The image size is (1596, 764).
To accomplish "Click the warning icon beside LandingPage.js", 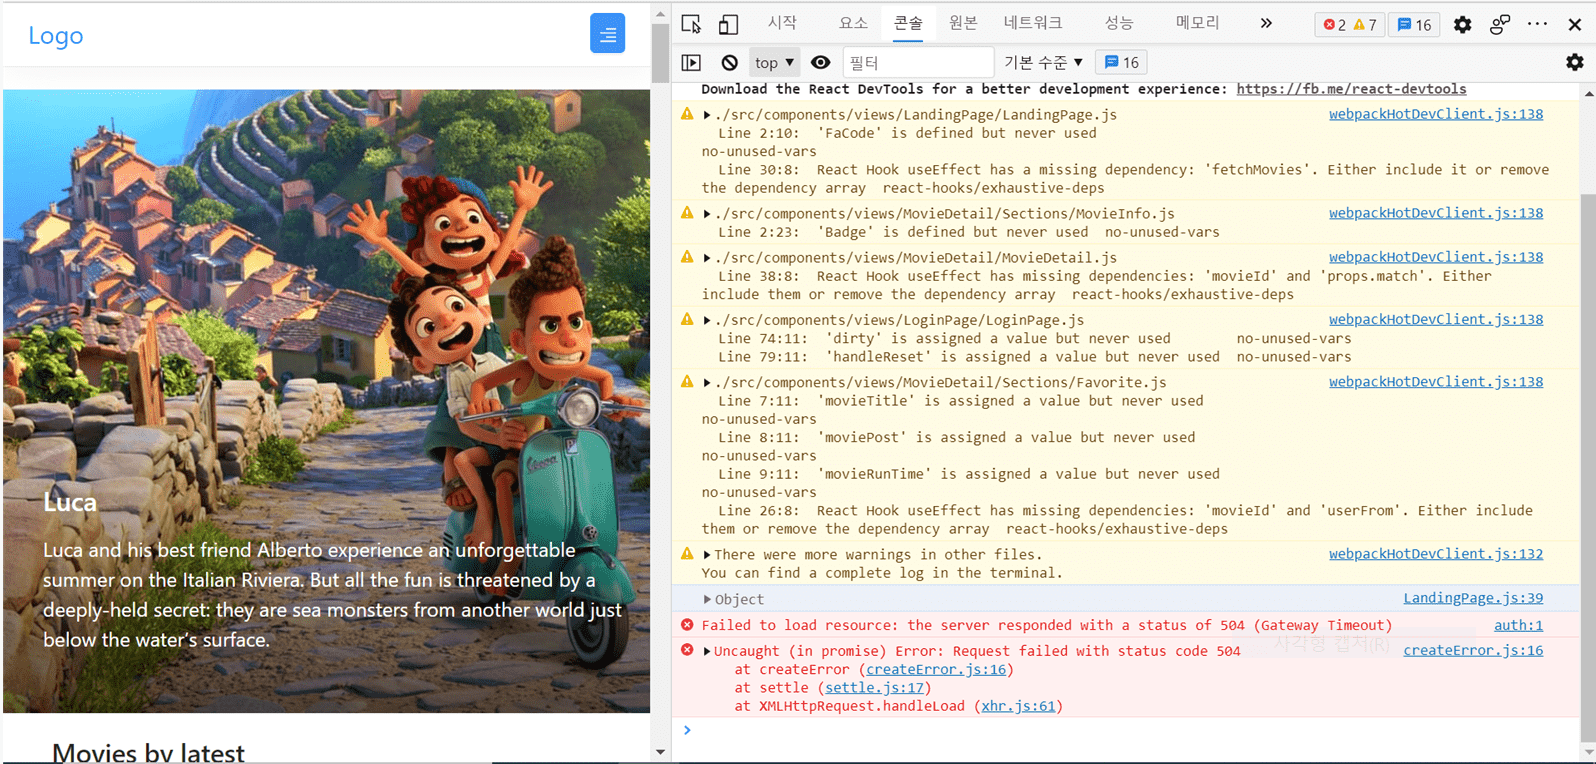I will 687,114.
